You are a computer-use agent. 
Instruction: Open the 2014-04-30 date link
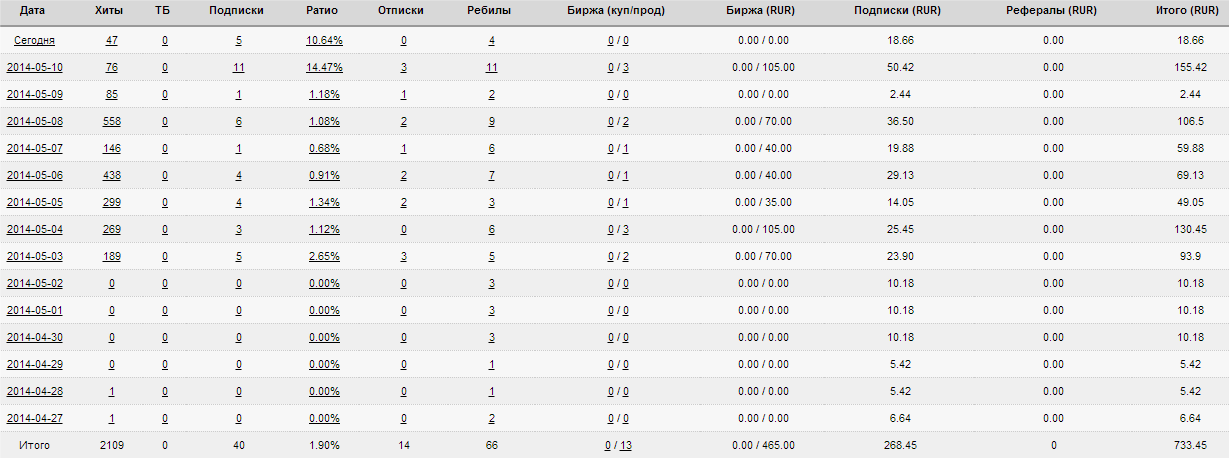click(x=34, y=338)
